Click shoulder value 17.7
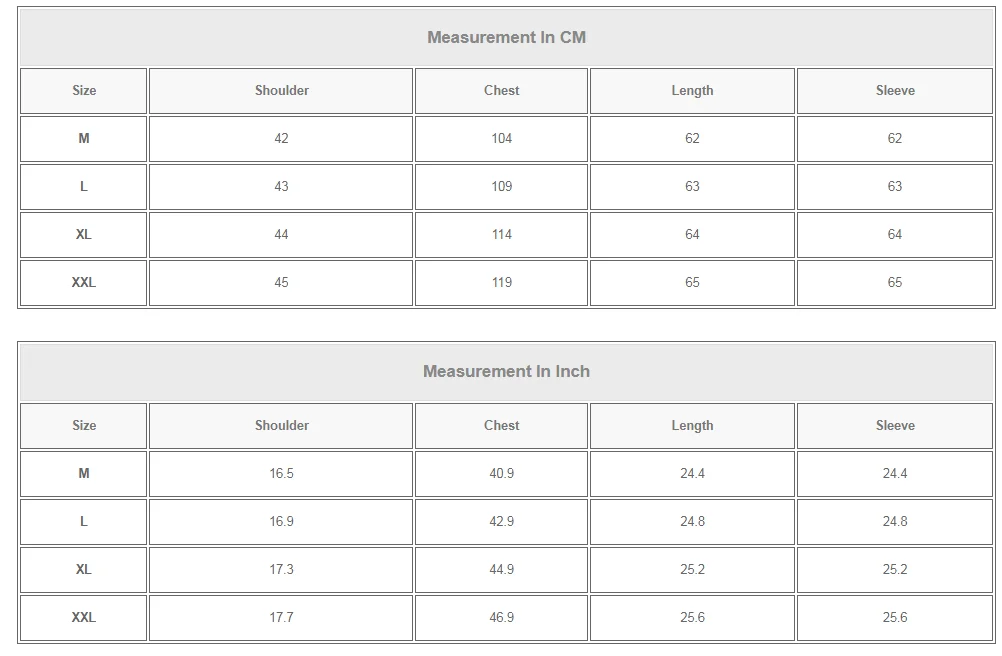This screenshot has height=656, width=1002. click(x=281, y=617)
